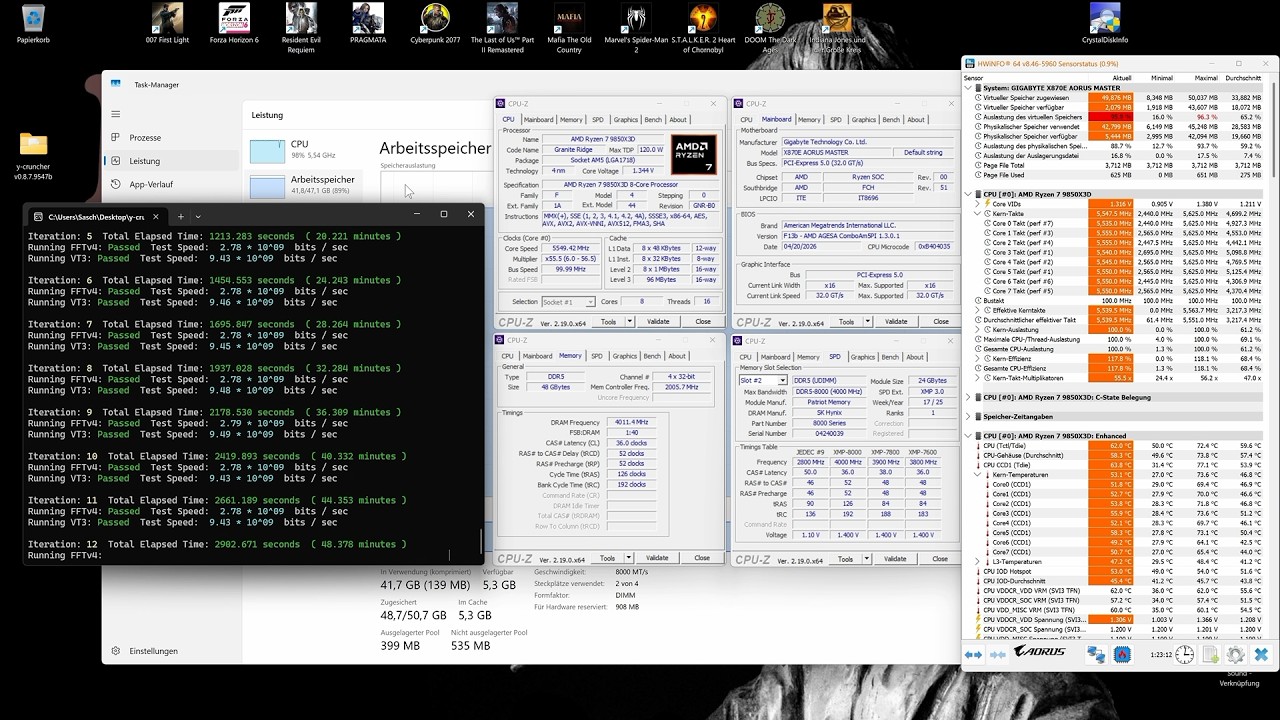Switch to CPU tab in SPD CPU-Z window
This screenshot has height=720, width=1280.
[x=745, y=357]
